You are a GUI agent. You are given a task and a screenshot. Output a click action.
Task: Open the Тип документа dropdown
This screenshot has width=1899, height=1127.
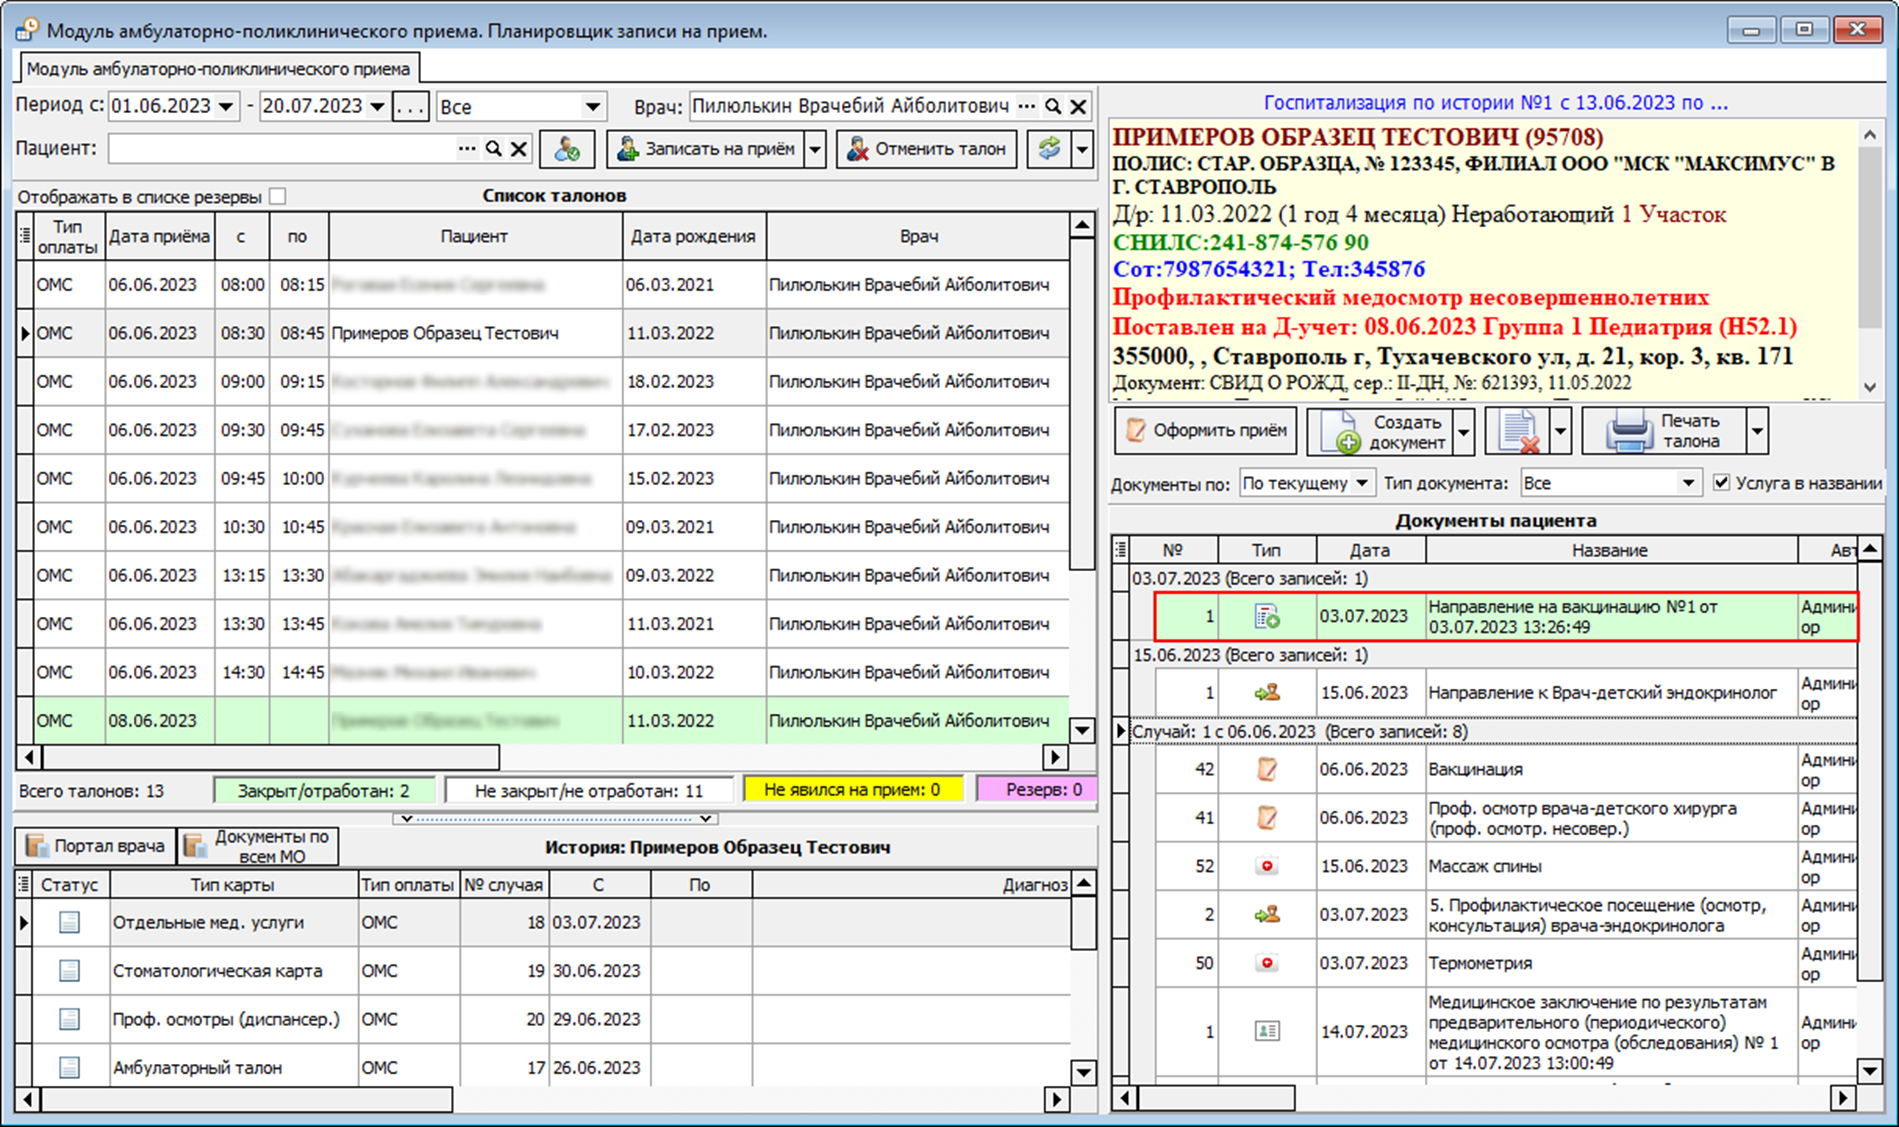point(1687,483)
